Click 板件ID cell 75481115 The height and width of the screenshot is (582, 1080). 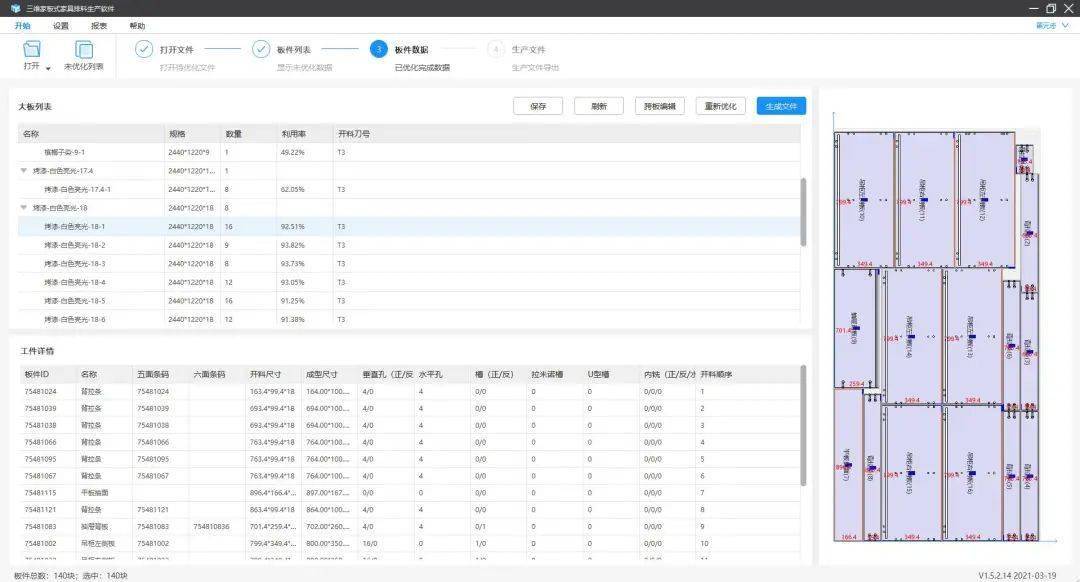[41, 493]
